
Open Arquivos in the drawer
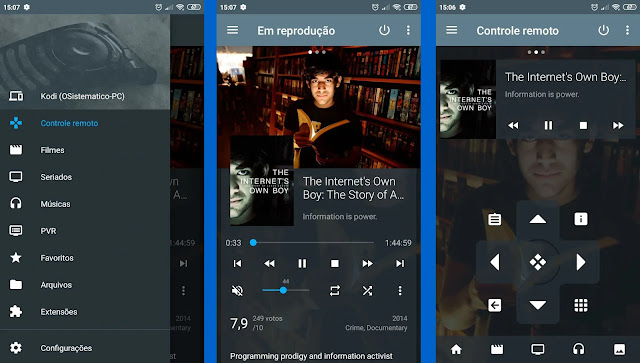85,285
